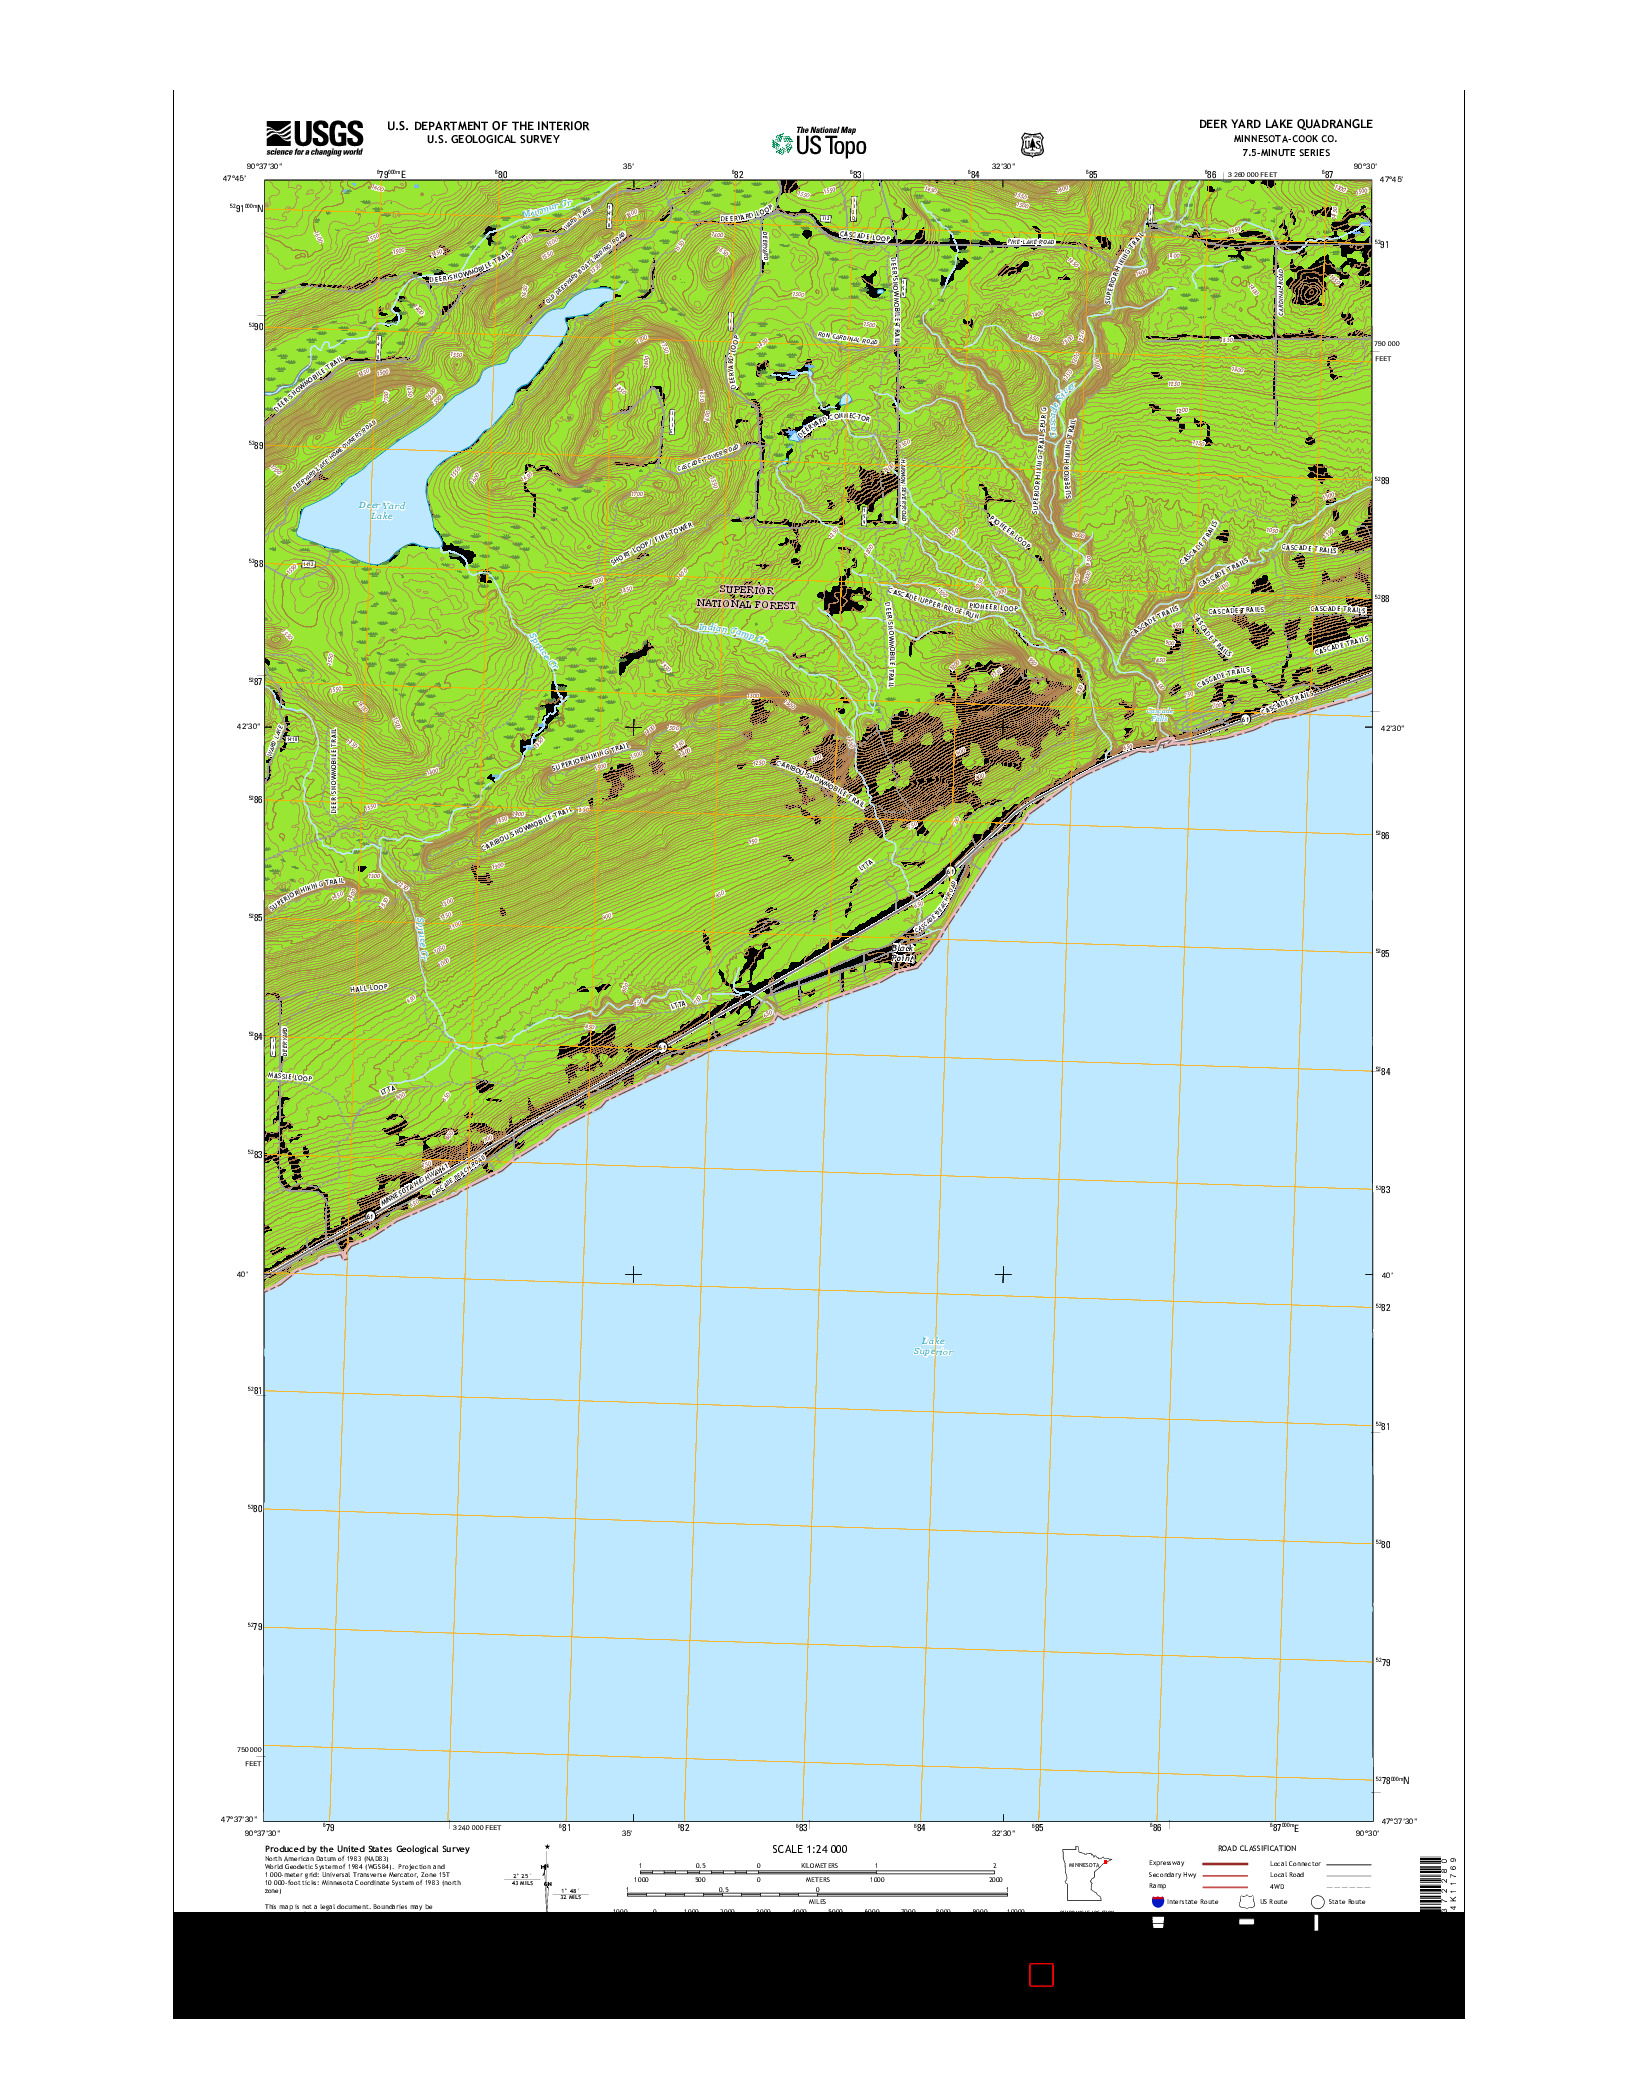Click the "SCALE 1:24 000" text
Viewport: 1638px width, 2088px height.
click(809, 1849)
